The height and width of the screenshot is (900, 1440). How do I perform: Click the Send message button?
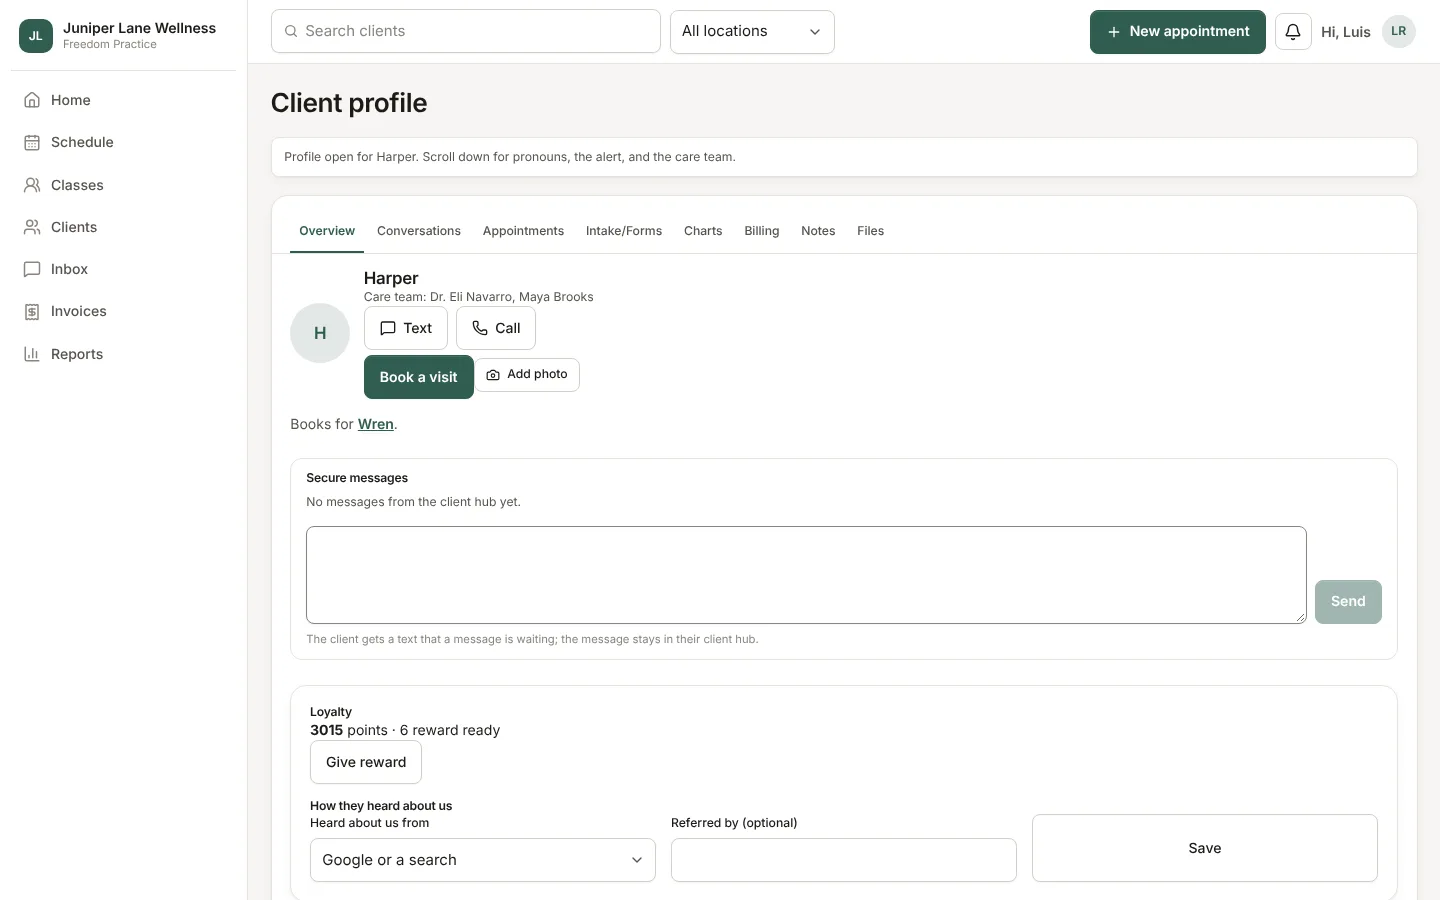[x=1348, y=602]
